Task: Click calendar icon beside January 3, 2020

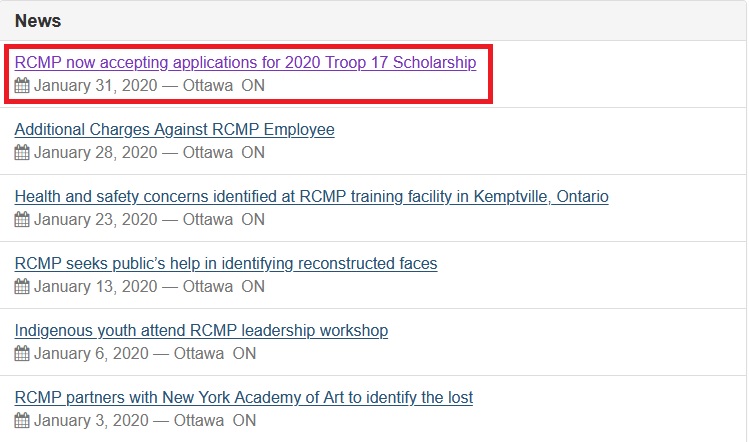Action: click(22, 421)
